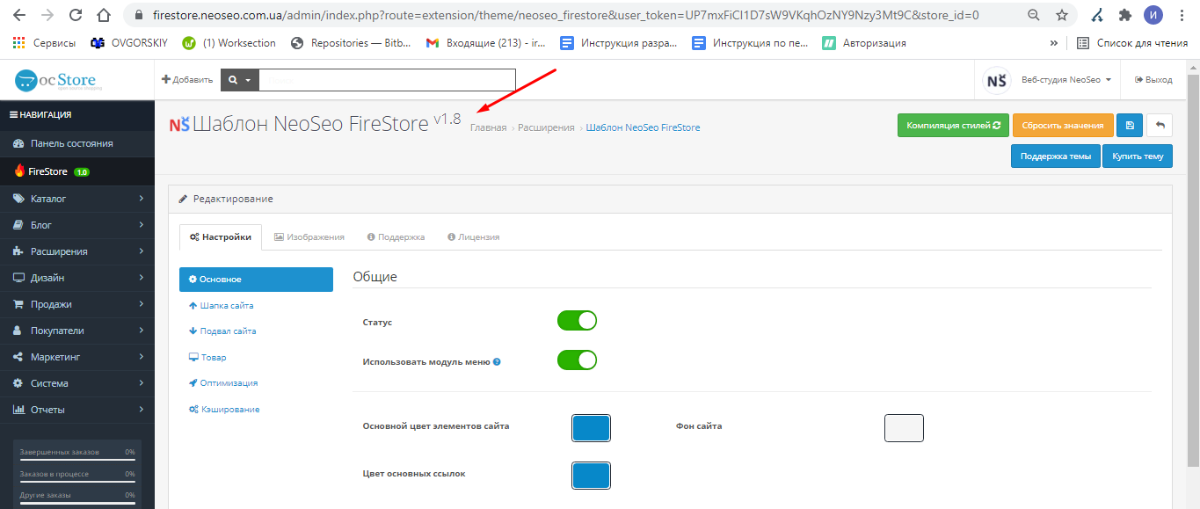
Task: Show more bookmarks with double chevron
Action: [x=1054, y=43]
